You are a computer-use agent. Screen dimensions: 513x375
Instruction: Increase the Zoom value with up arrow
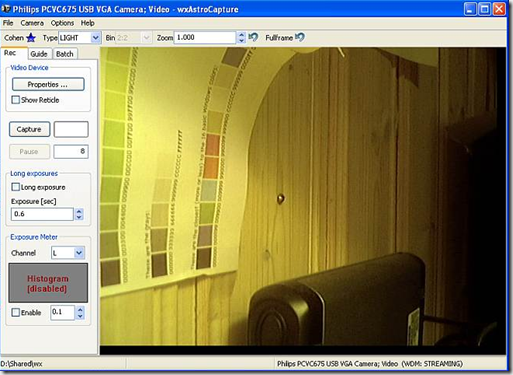242,34
